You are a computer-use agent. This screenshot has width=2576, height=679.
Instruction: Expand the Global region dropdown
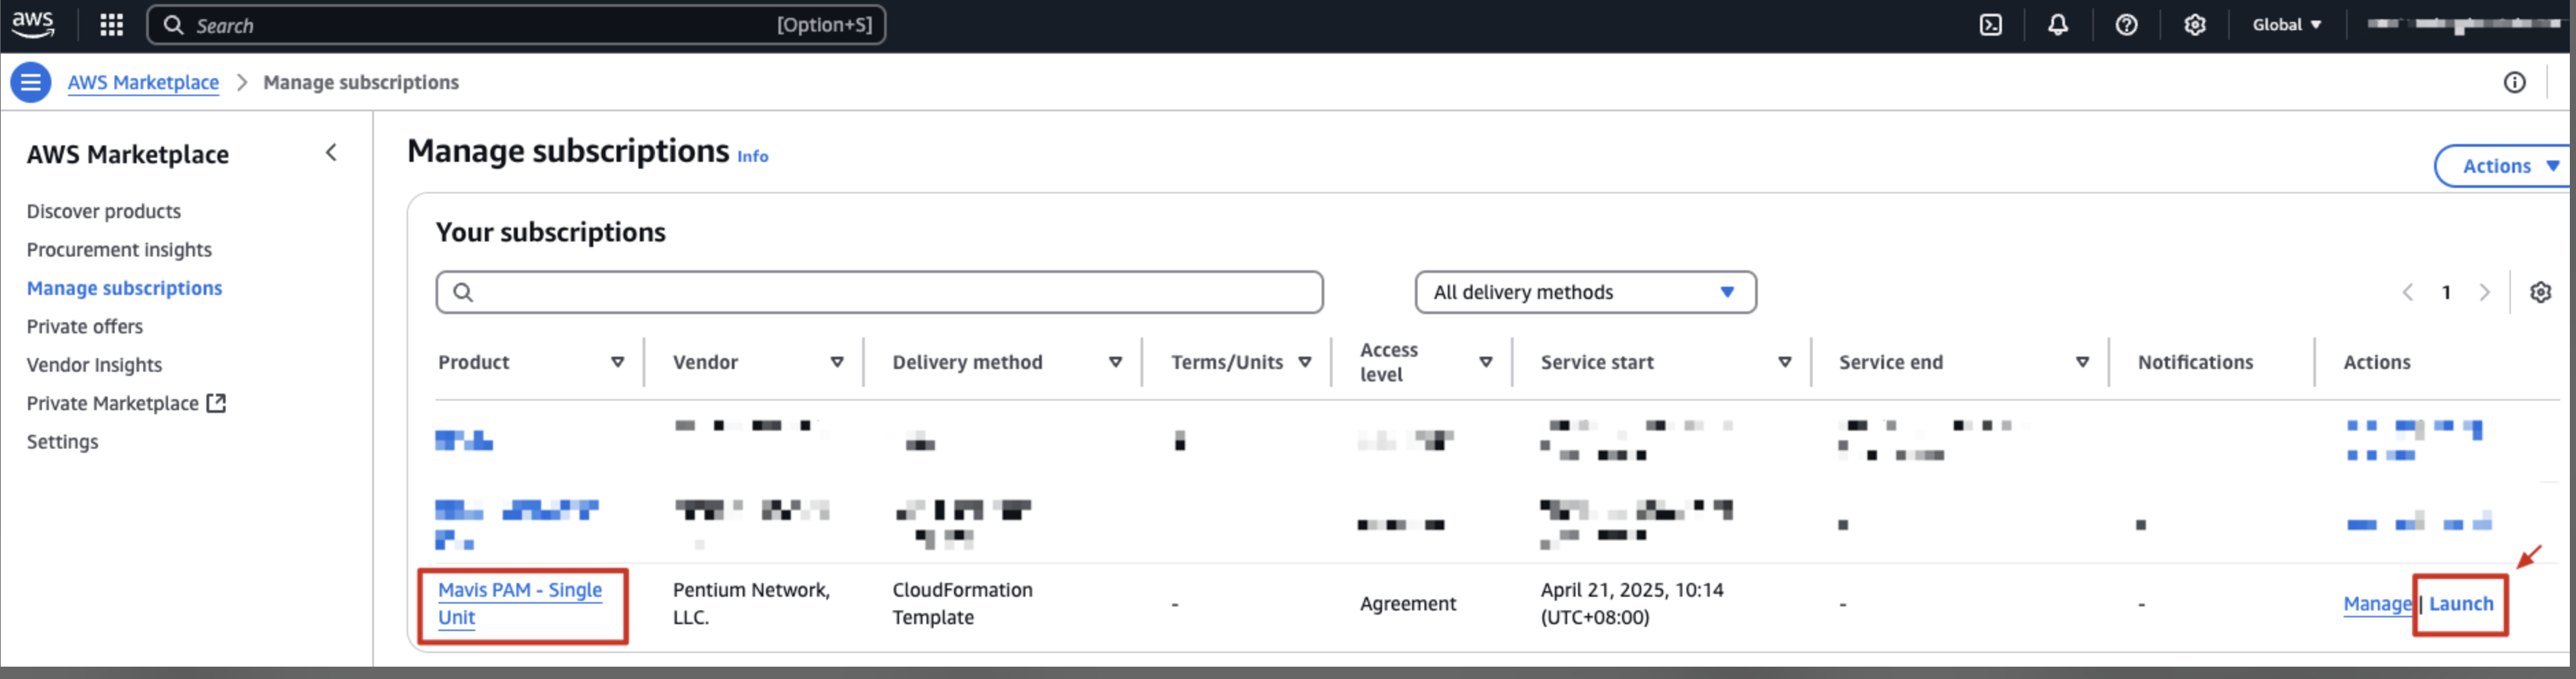click(2286, 25)
